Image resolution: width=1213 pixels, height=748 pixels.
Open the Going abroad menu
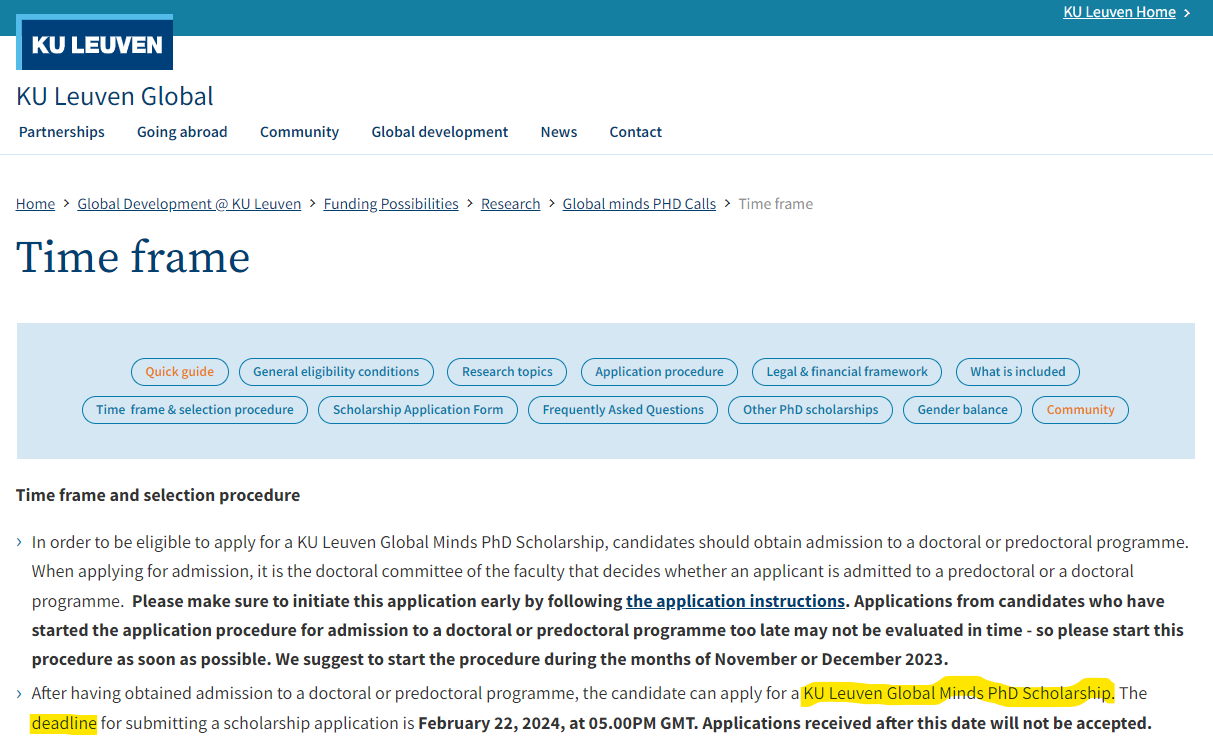pos(182,132)
